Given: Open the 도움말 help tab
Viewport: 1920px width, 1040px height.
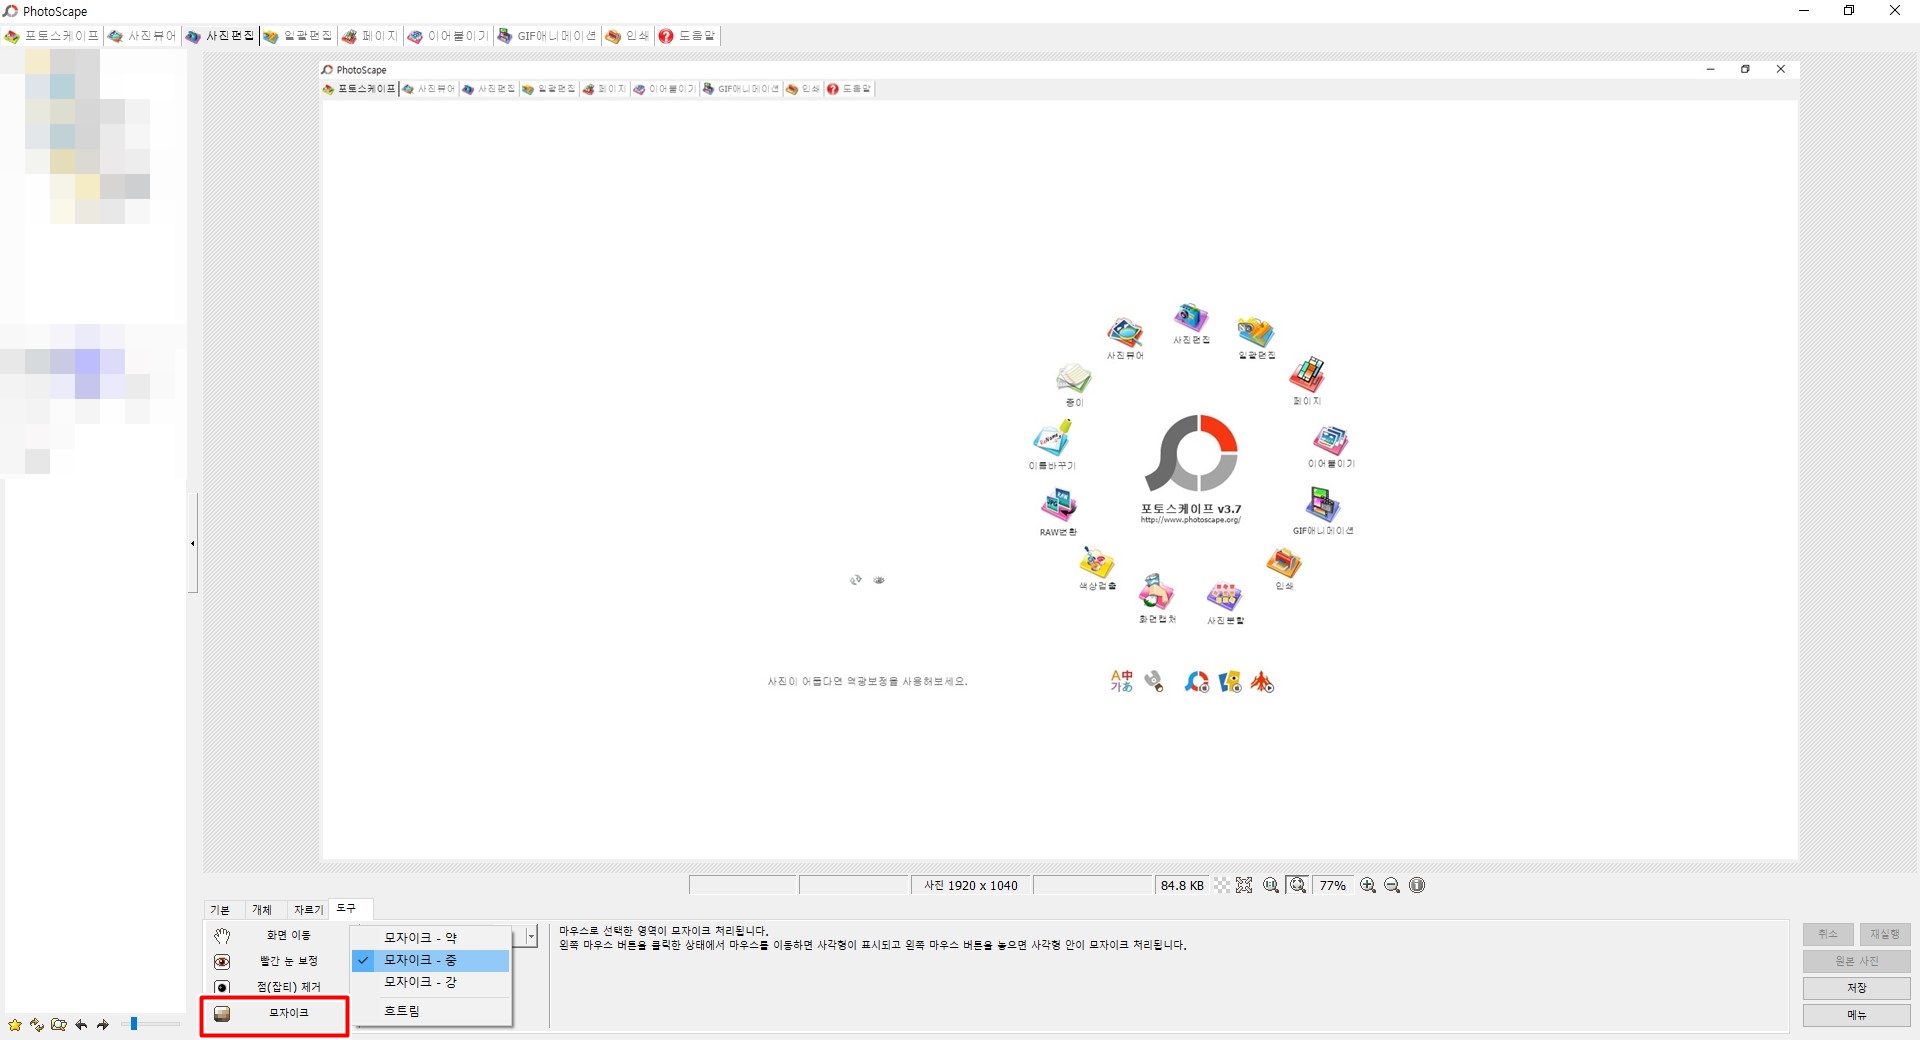Looking at the screenshot, I should coord(688,36).
